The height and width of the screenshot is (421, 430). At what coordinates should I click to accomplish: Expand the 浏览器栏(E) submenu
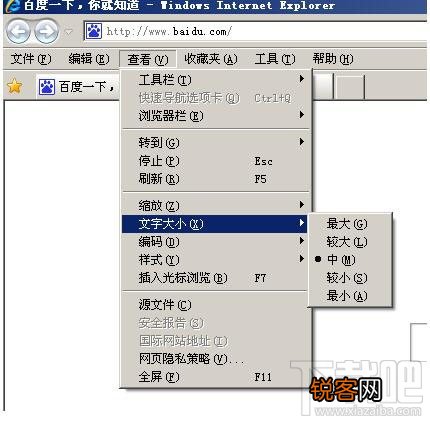(x=215, y=116)
